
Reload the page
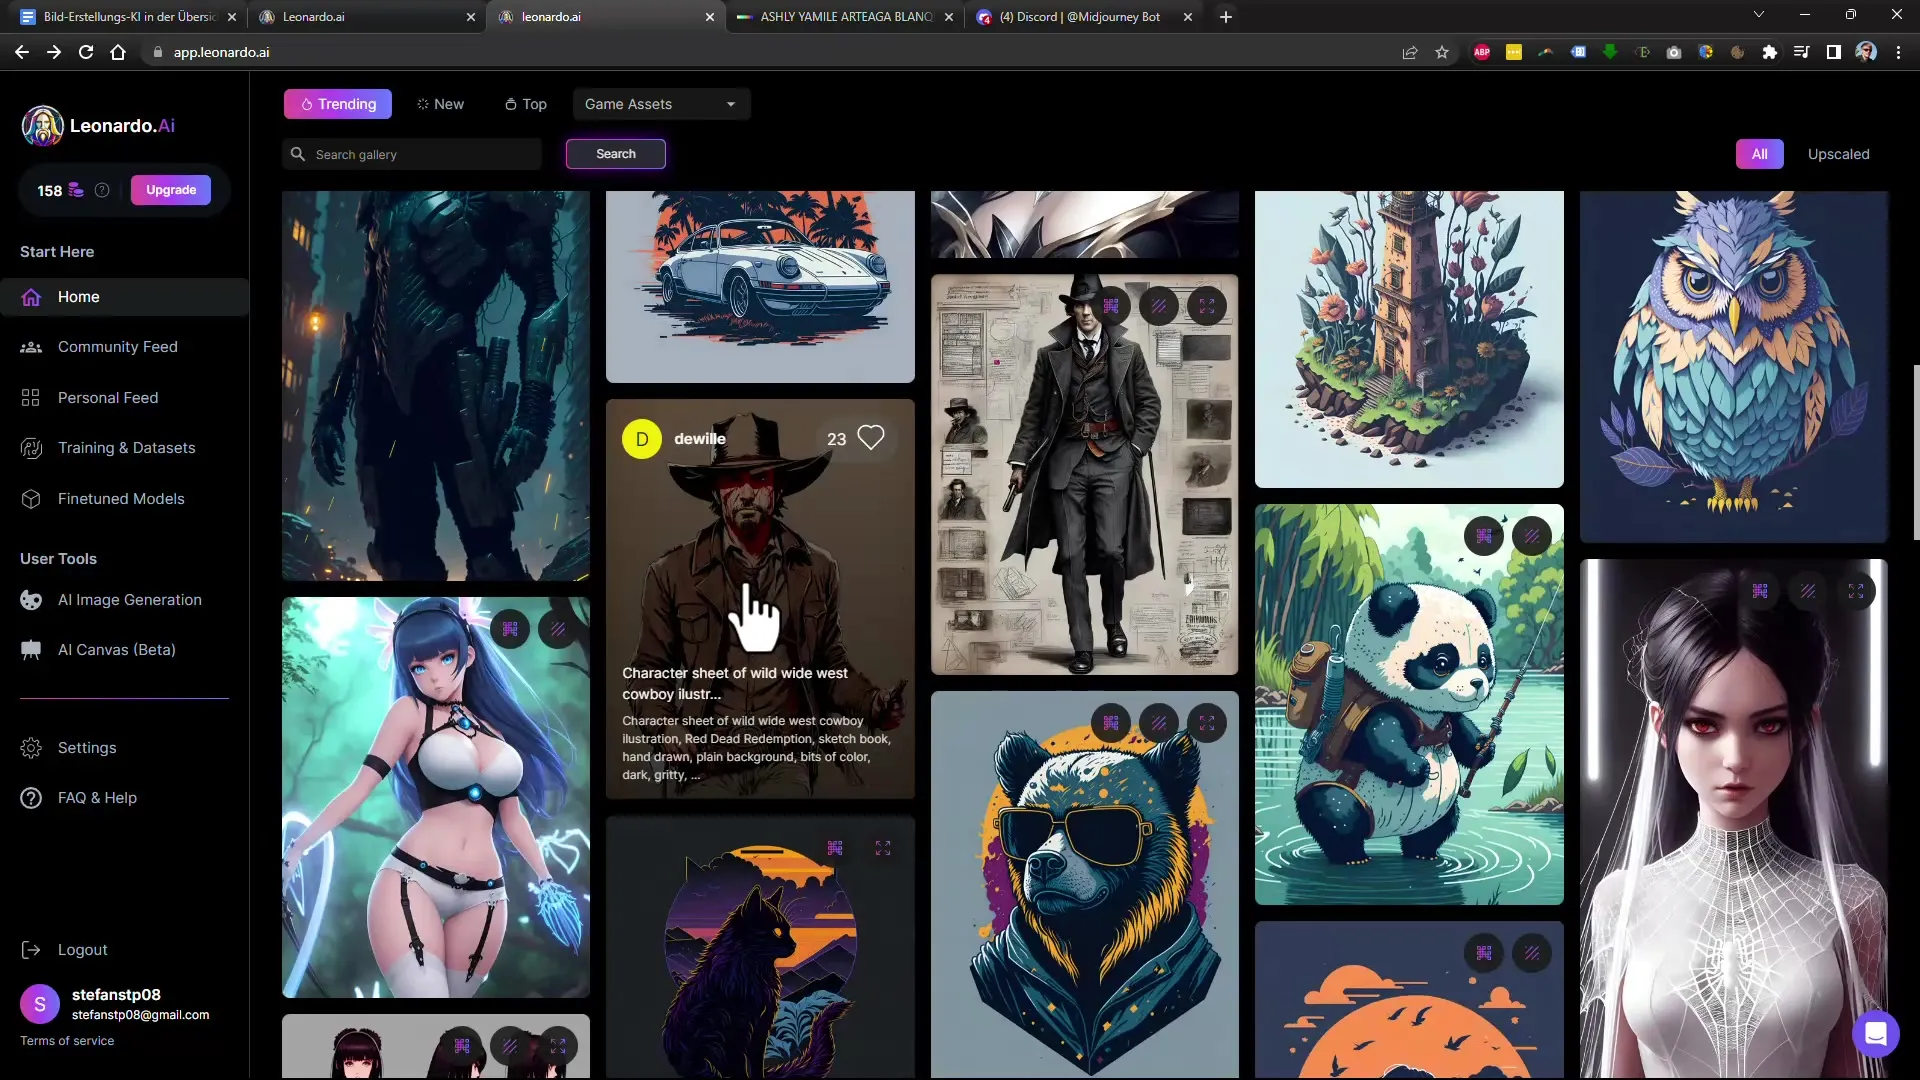(86, 52)
